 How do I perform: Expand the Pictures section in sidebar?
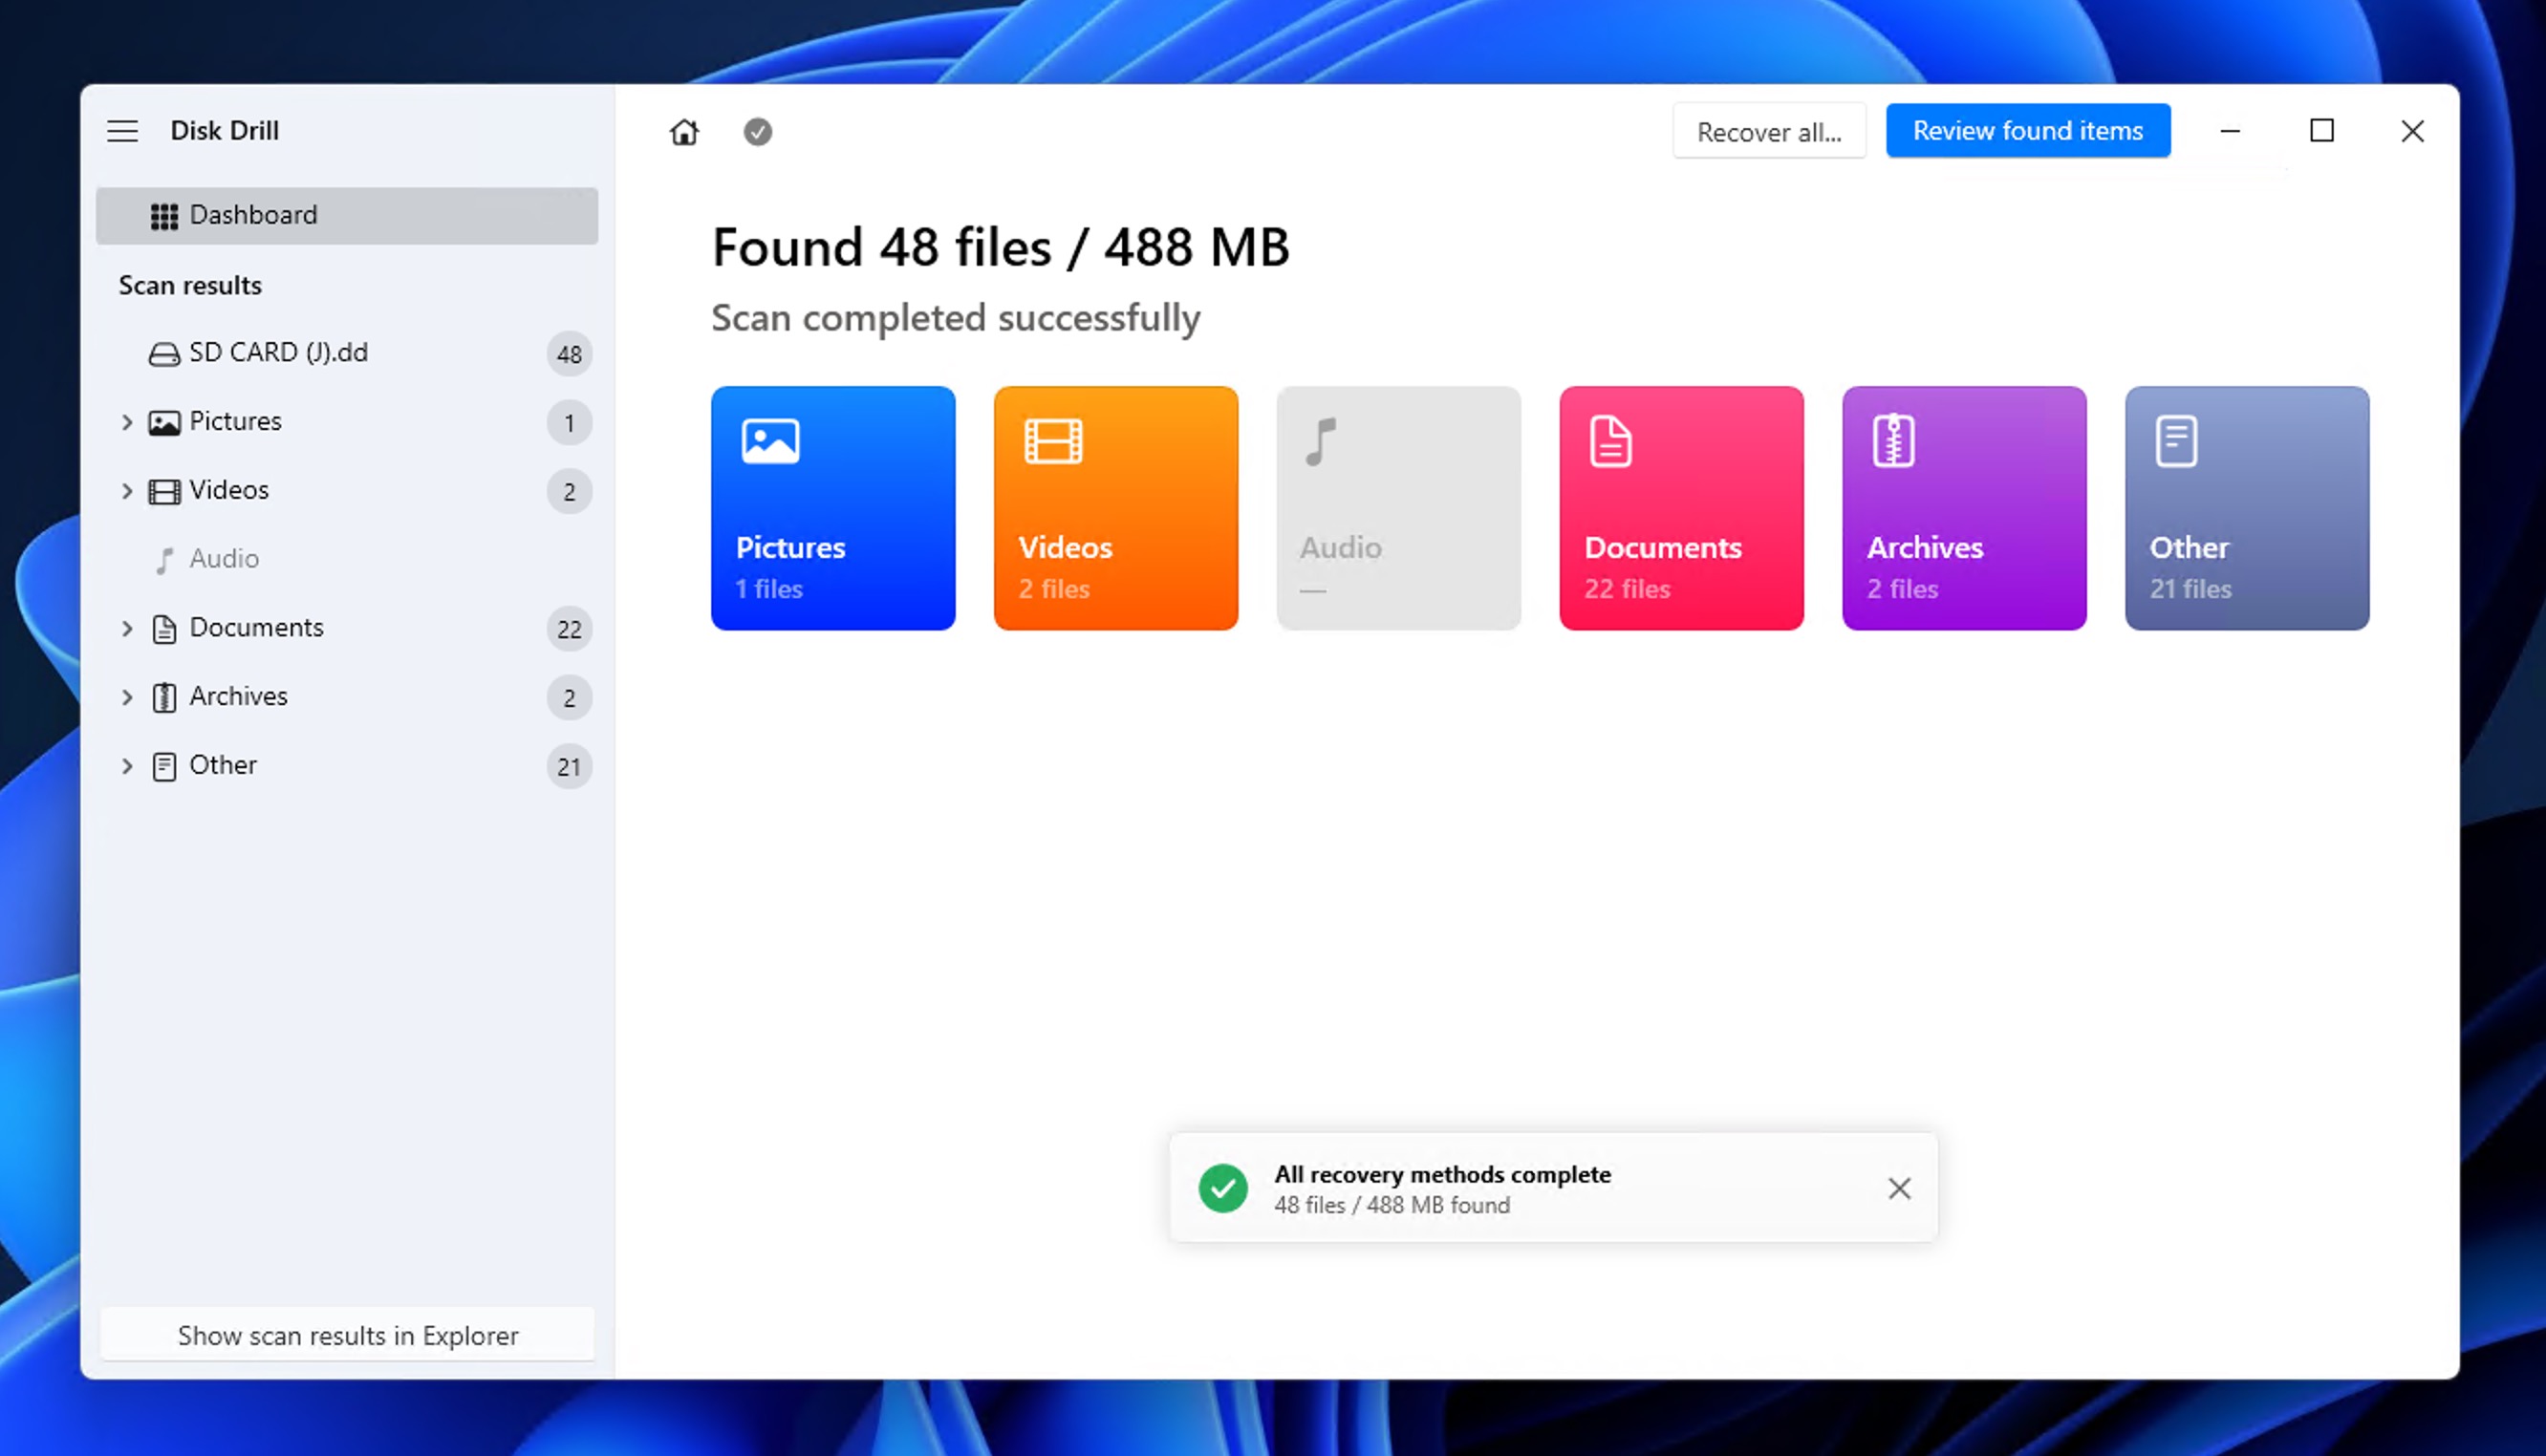(x=127, y=422)
